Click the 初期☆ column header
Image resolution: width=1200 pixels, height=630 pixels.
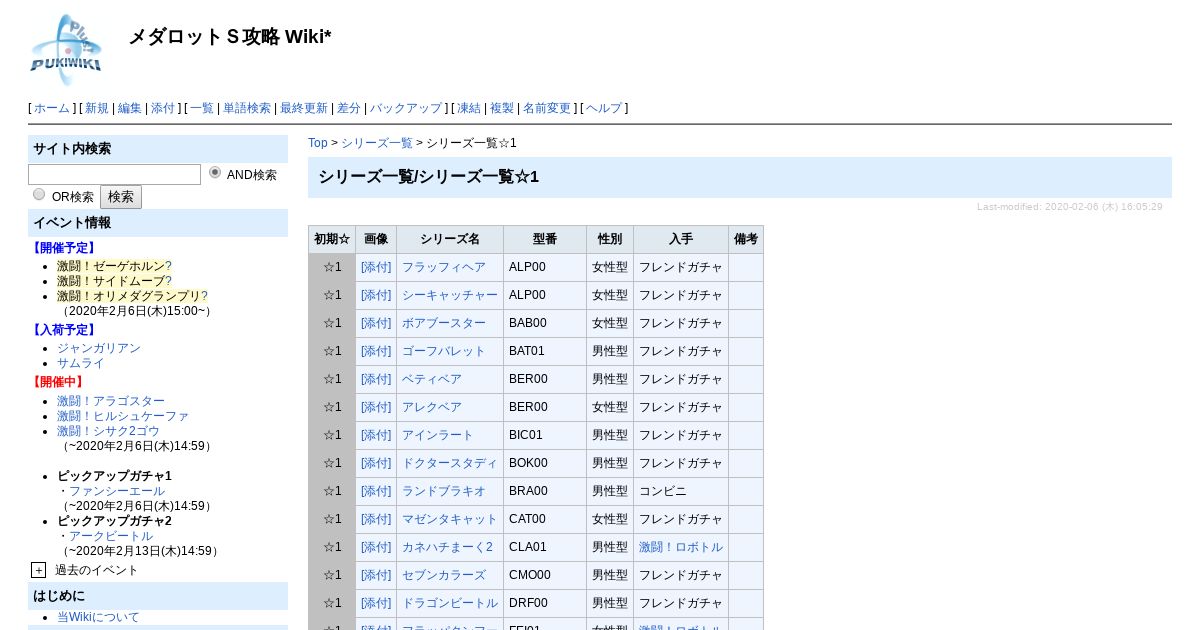(x=332, y=240)
